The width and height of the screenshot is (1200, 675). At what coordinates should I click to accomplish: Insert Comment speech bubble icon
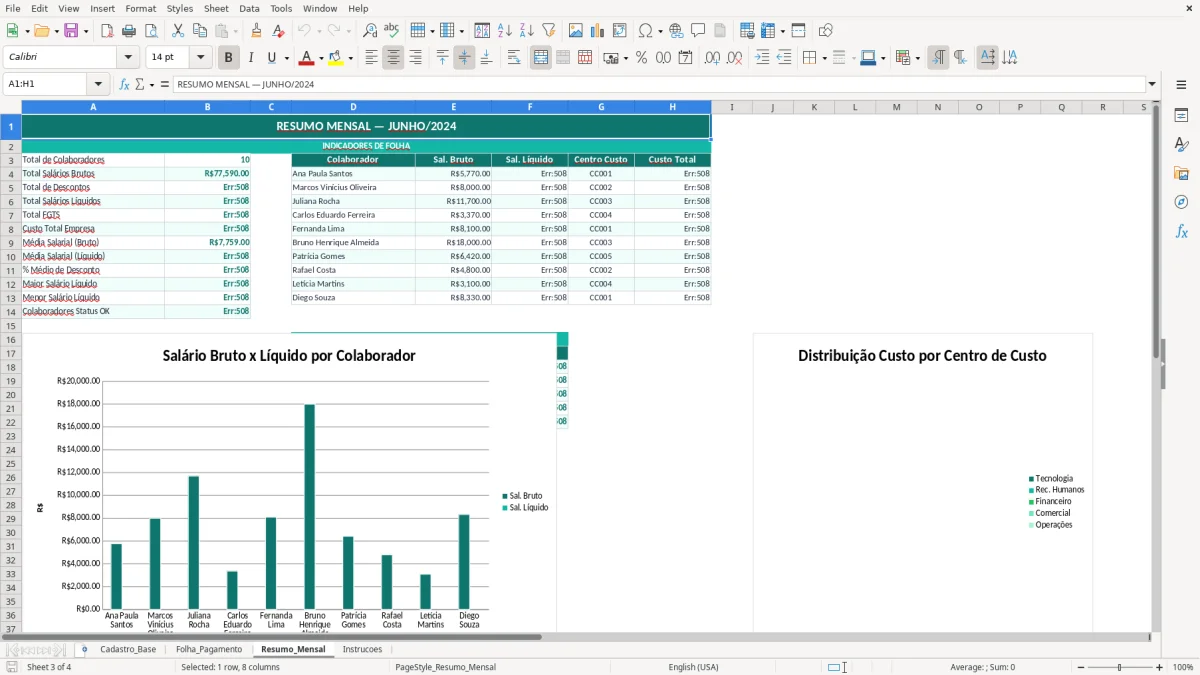698,31
